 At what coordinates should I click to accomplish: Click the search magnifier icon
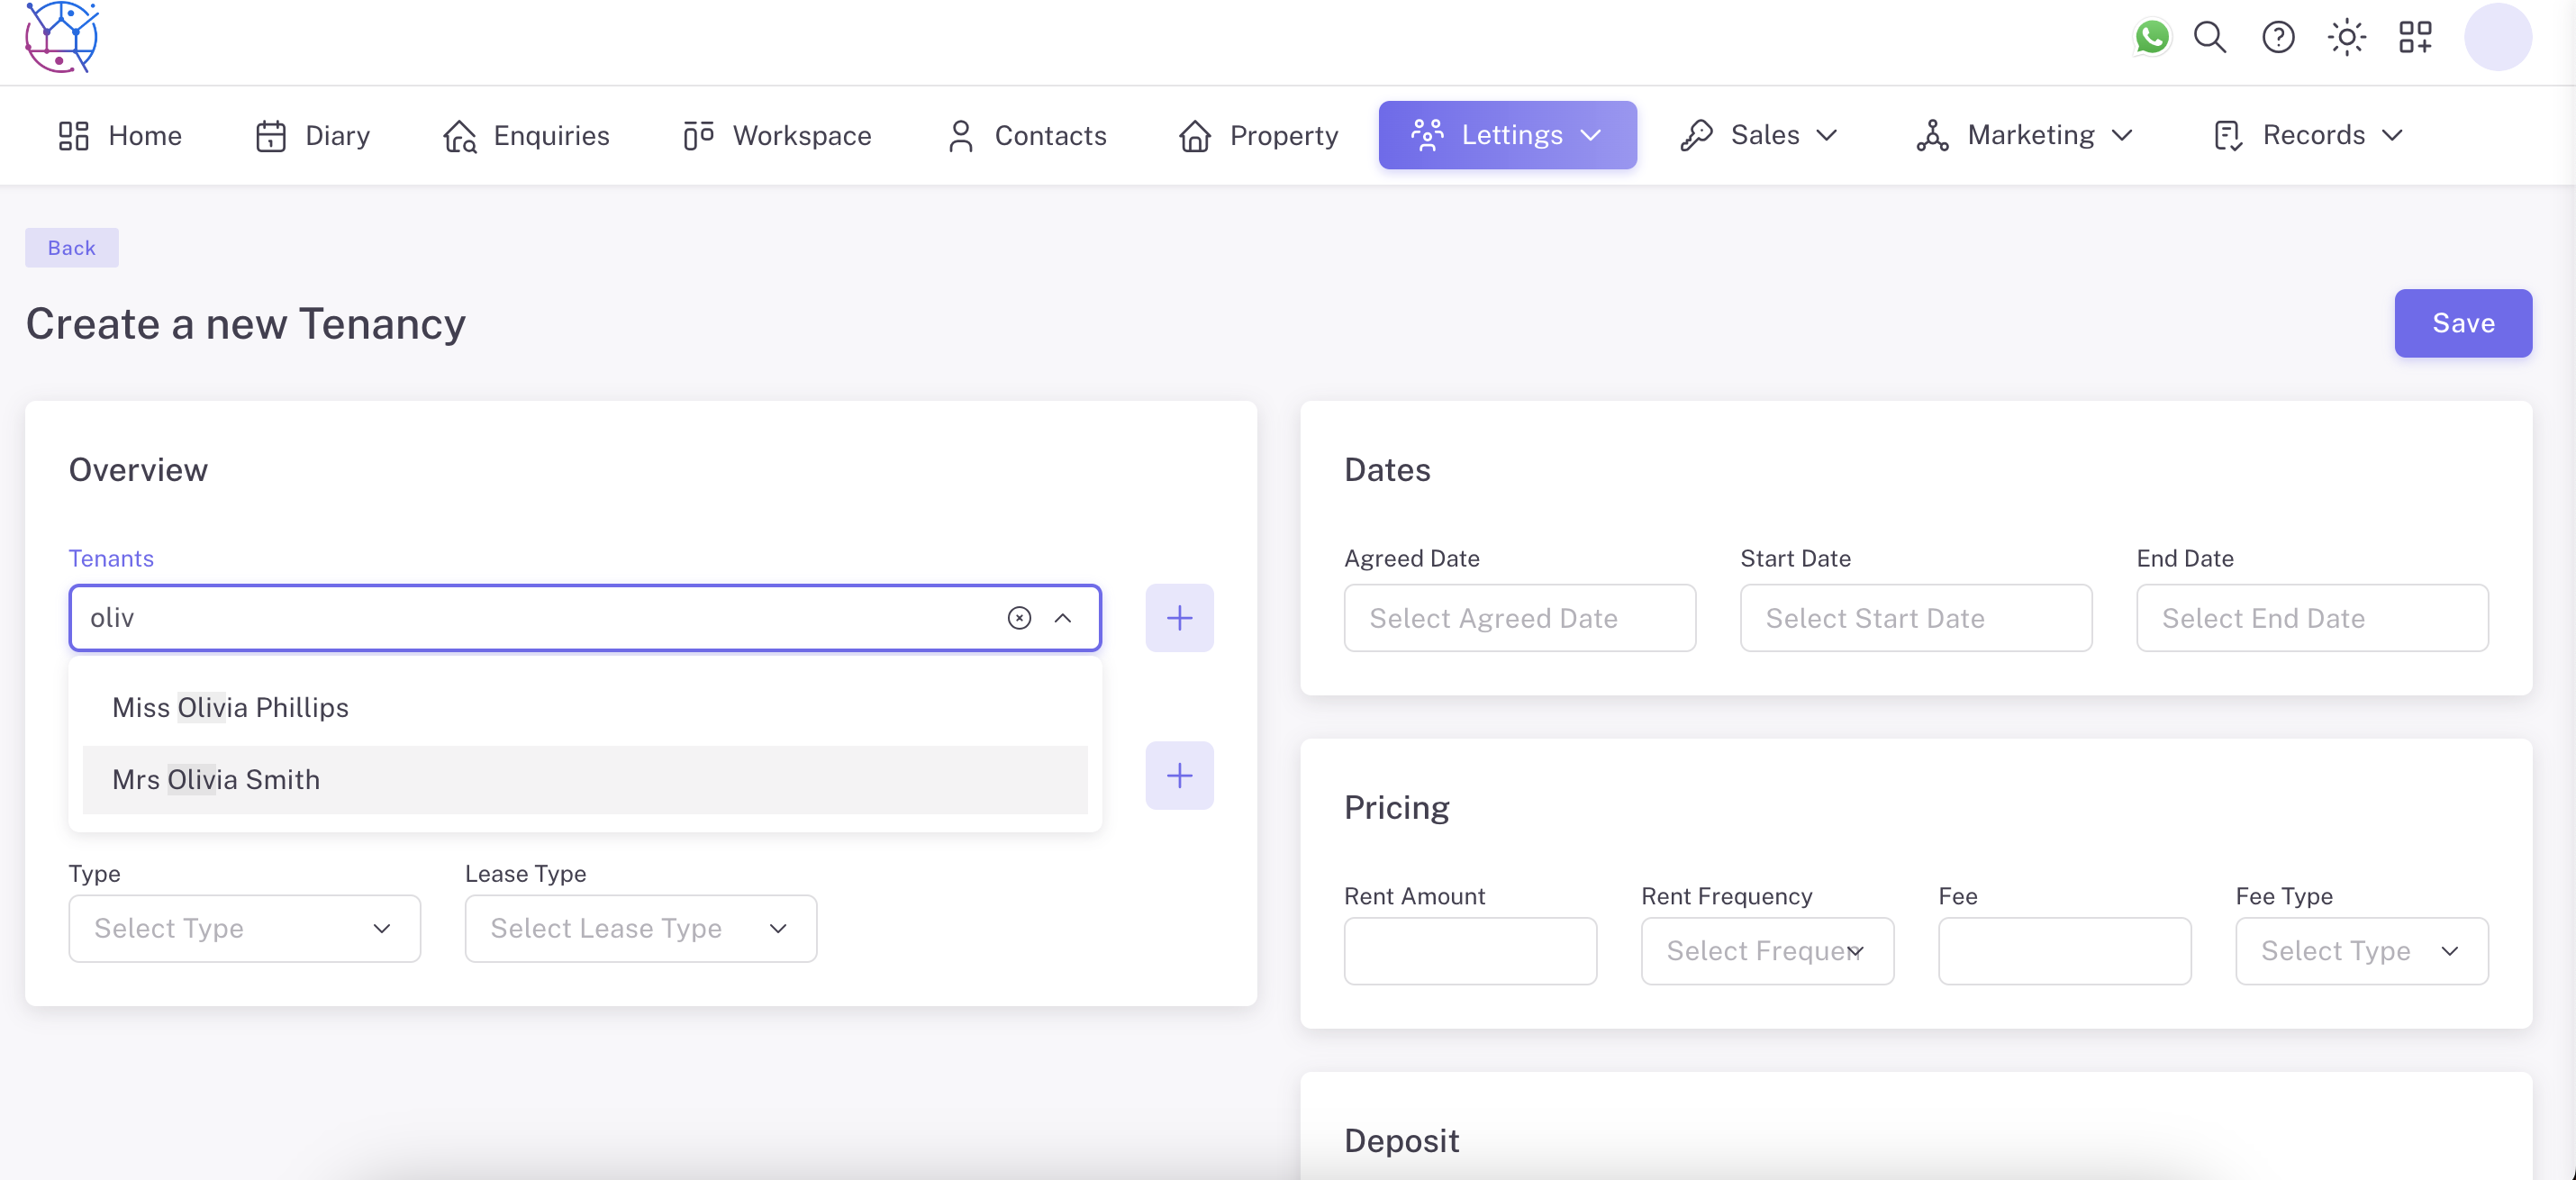tap(2210, 37)
